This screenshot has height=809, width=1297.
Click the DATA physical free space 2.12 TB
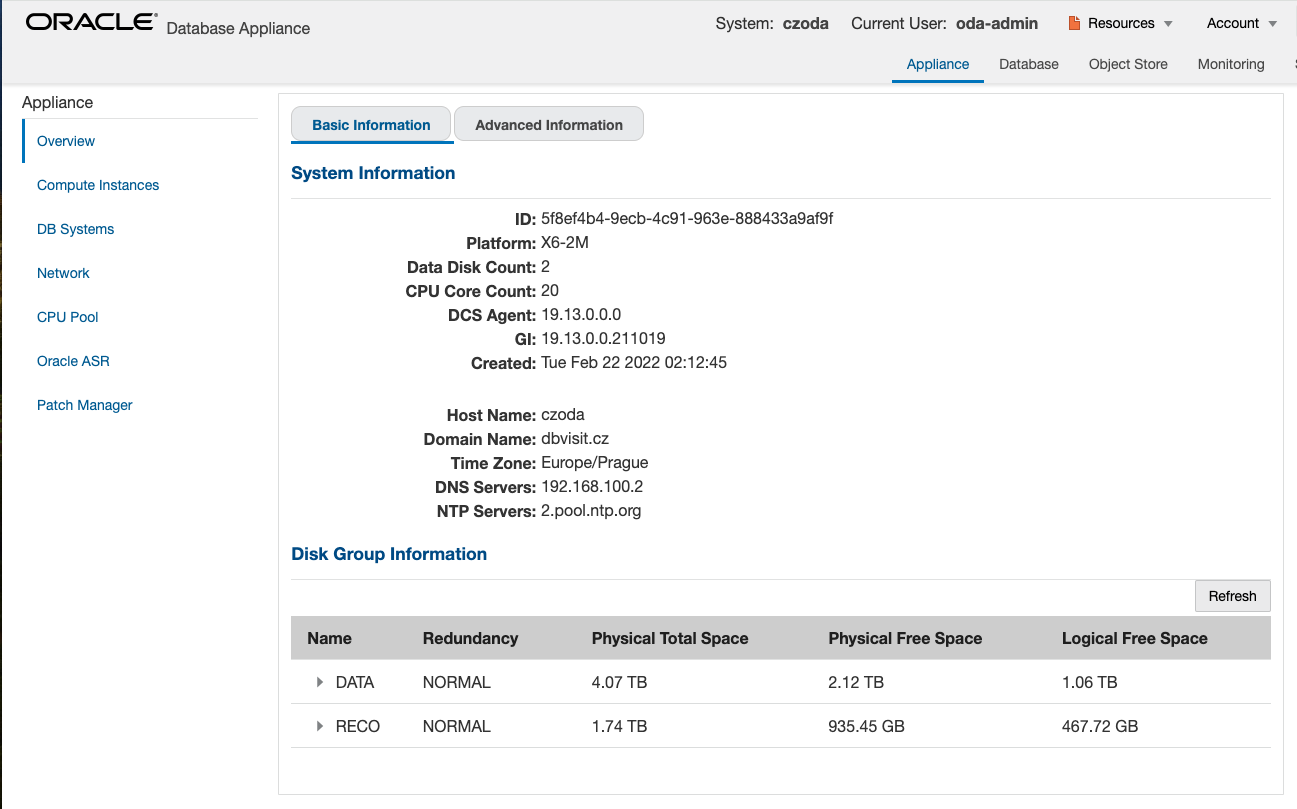(856, 682)
